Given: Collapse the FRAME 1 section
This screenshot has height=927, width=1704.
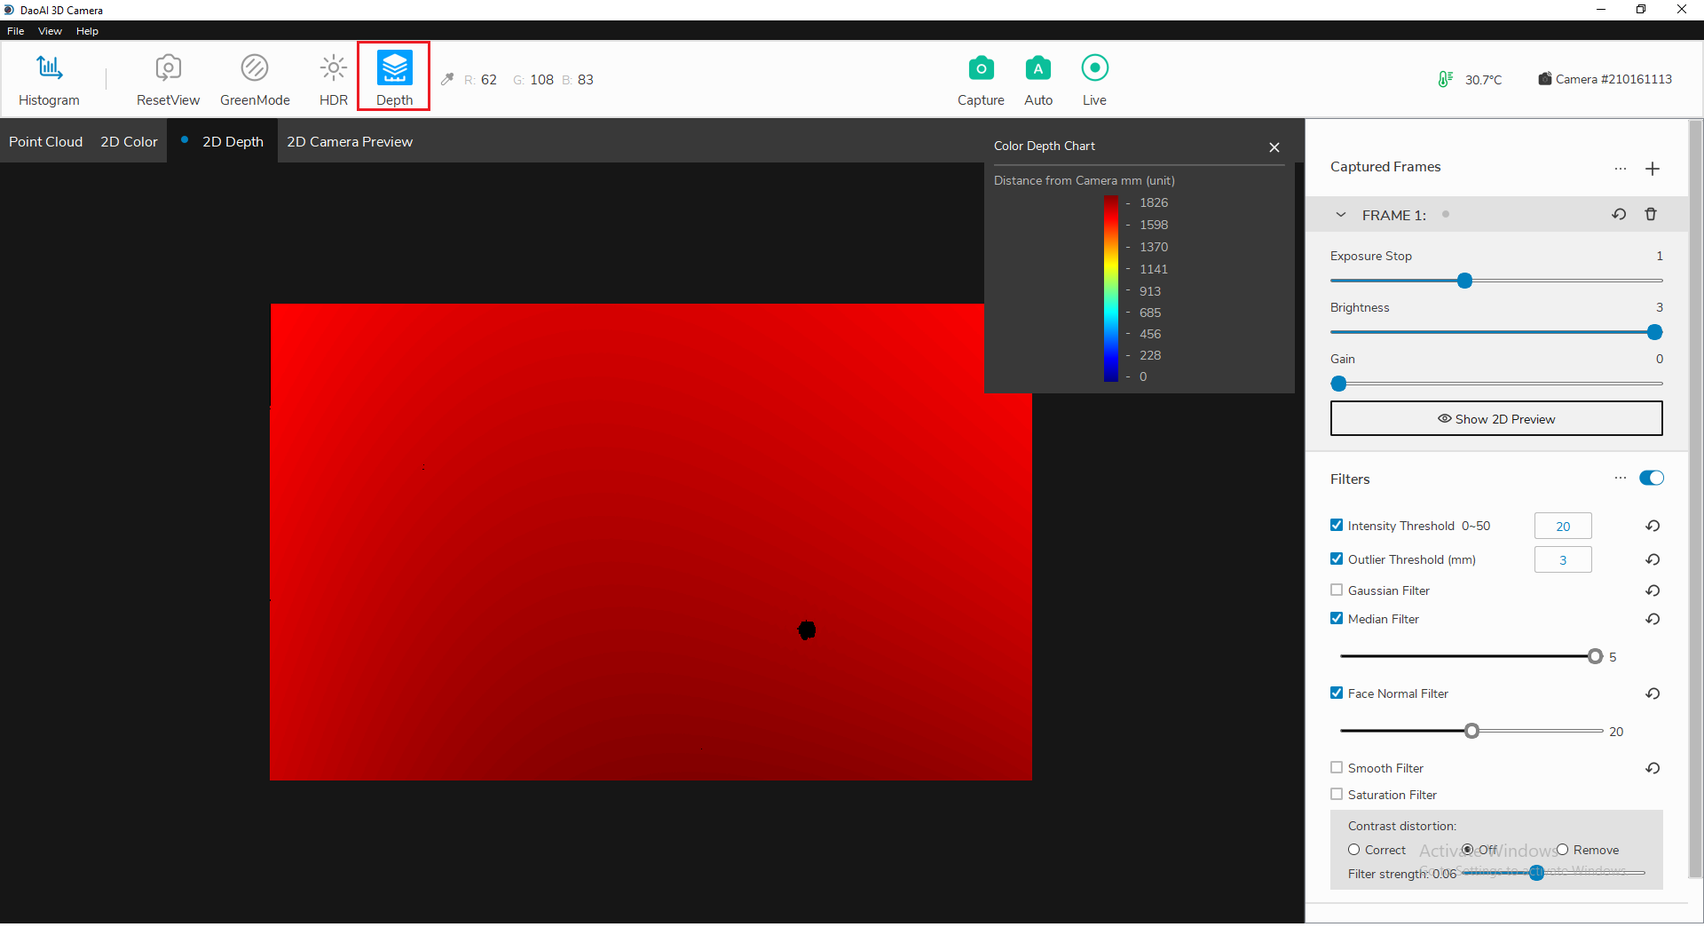Looking at the screenshot, I should click(1340, 215).
